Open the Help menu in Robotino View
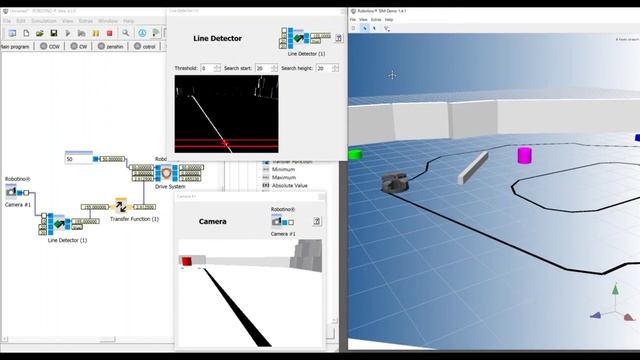 (129, 21)
